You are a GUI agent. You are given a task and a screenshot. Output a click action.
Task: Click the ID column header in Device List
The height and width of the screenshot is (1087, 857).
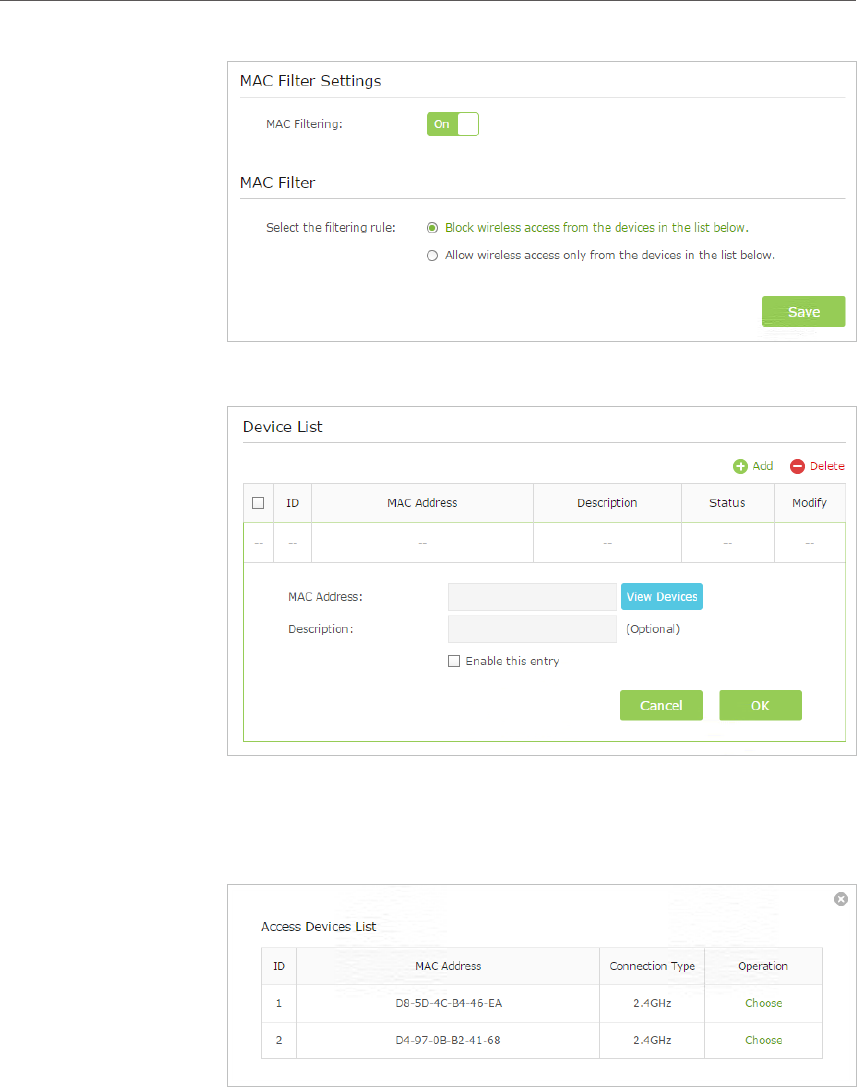click(x=293, y=503)
